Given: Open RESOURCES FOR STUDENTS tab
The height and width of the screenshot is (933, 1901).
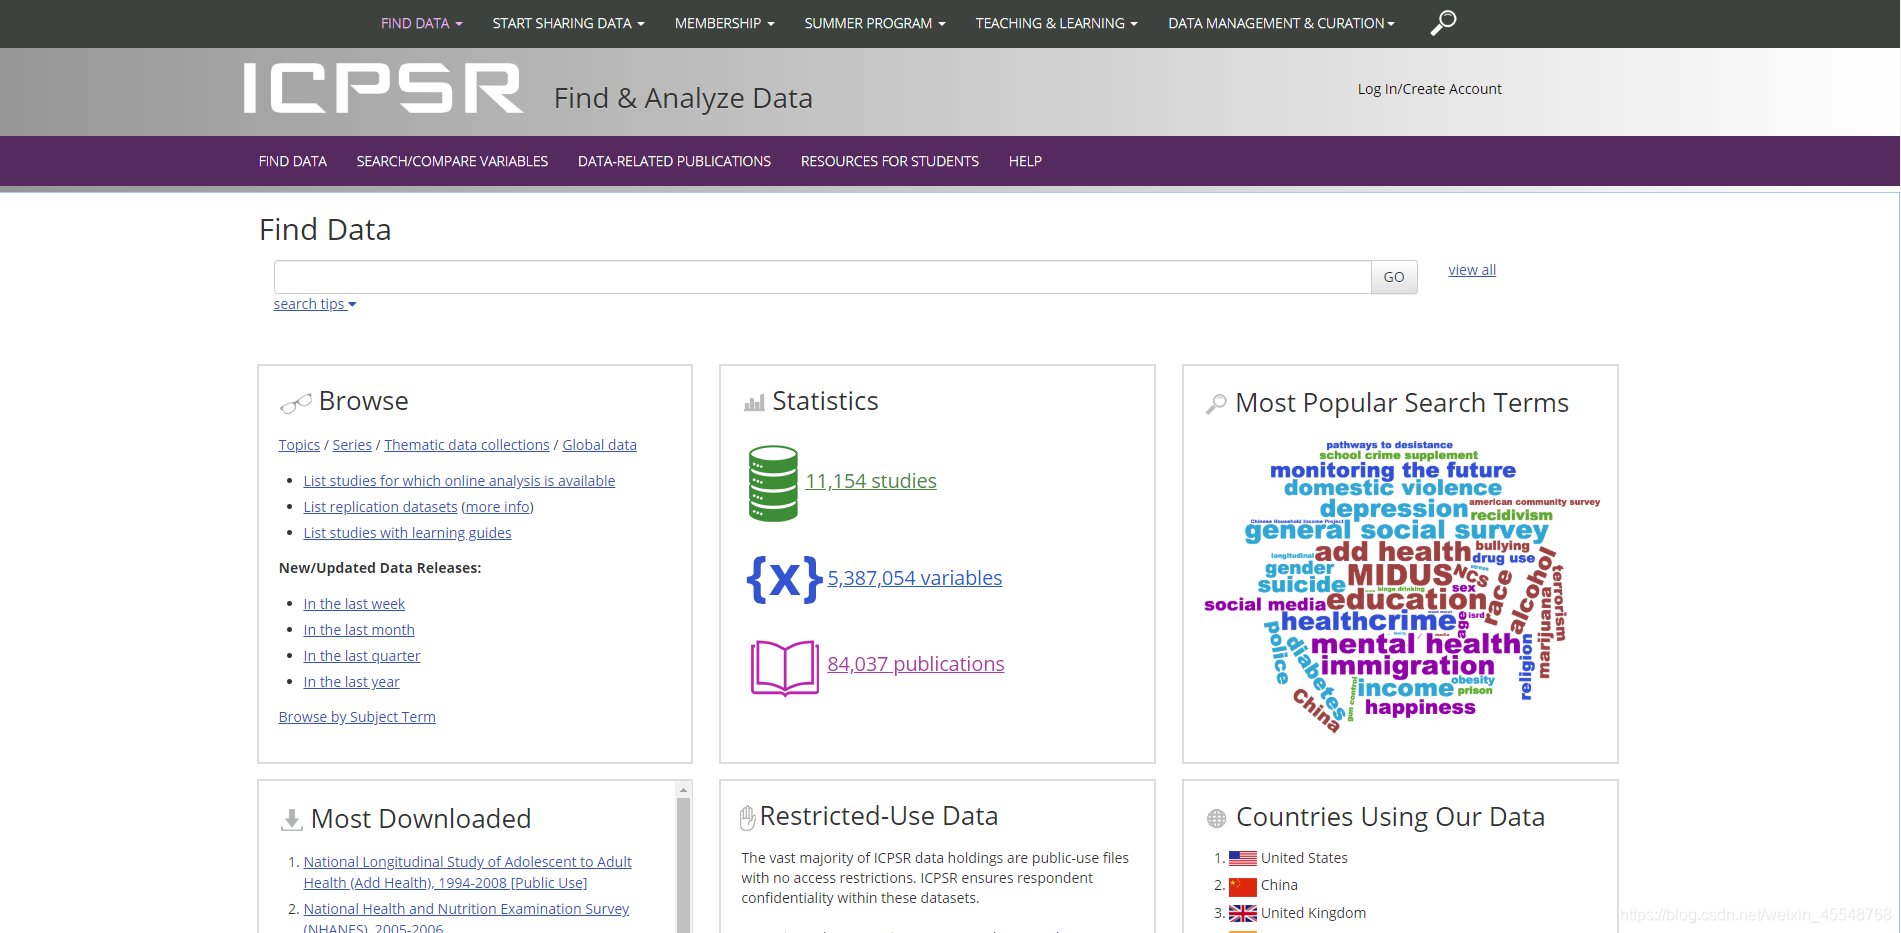Looking at the screenshot, I should (x=890, y=161).
